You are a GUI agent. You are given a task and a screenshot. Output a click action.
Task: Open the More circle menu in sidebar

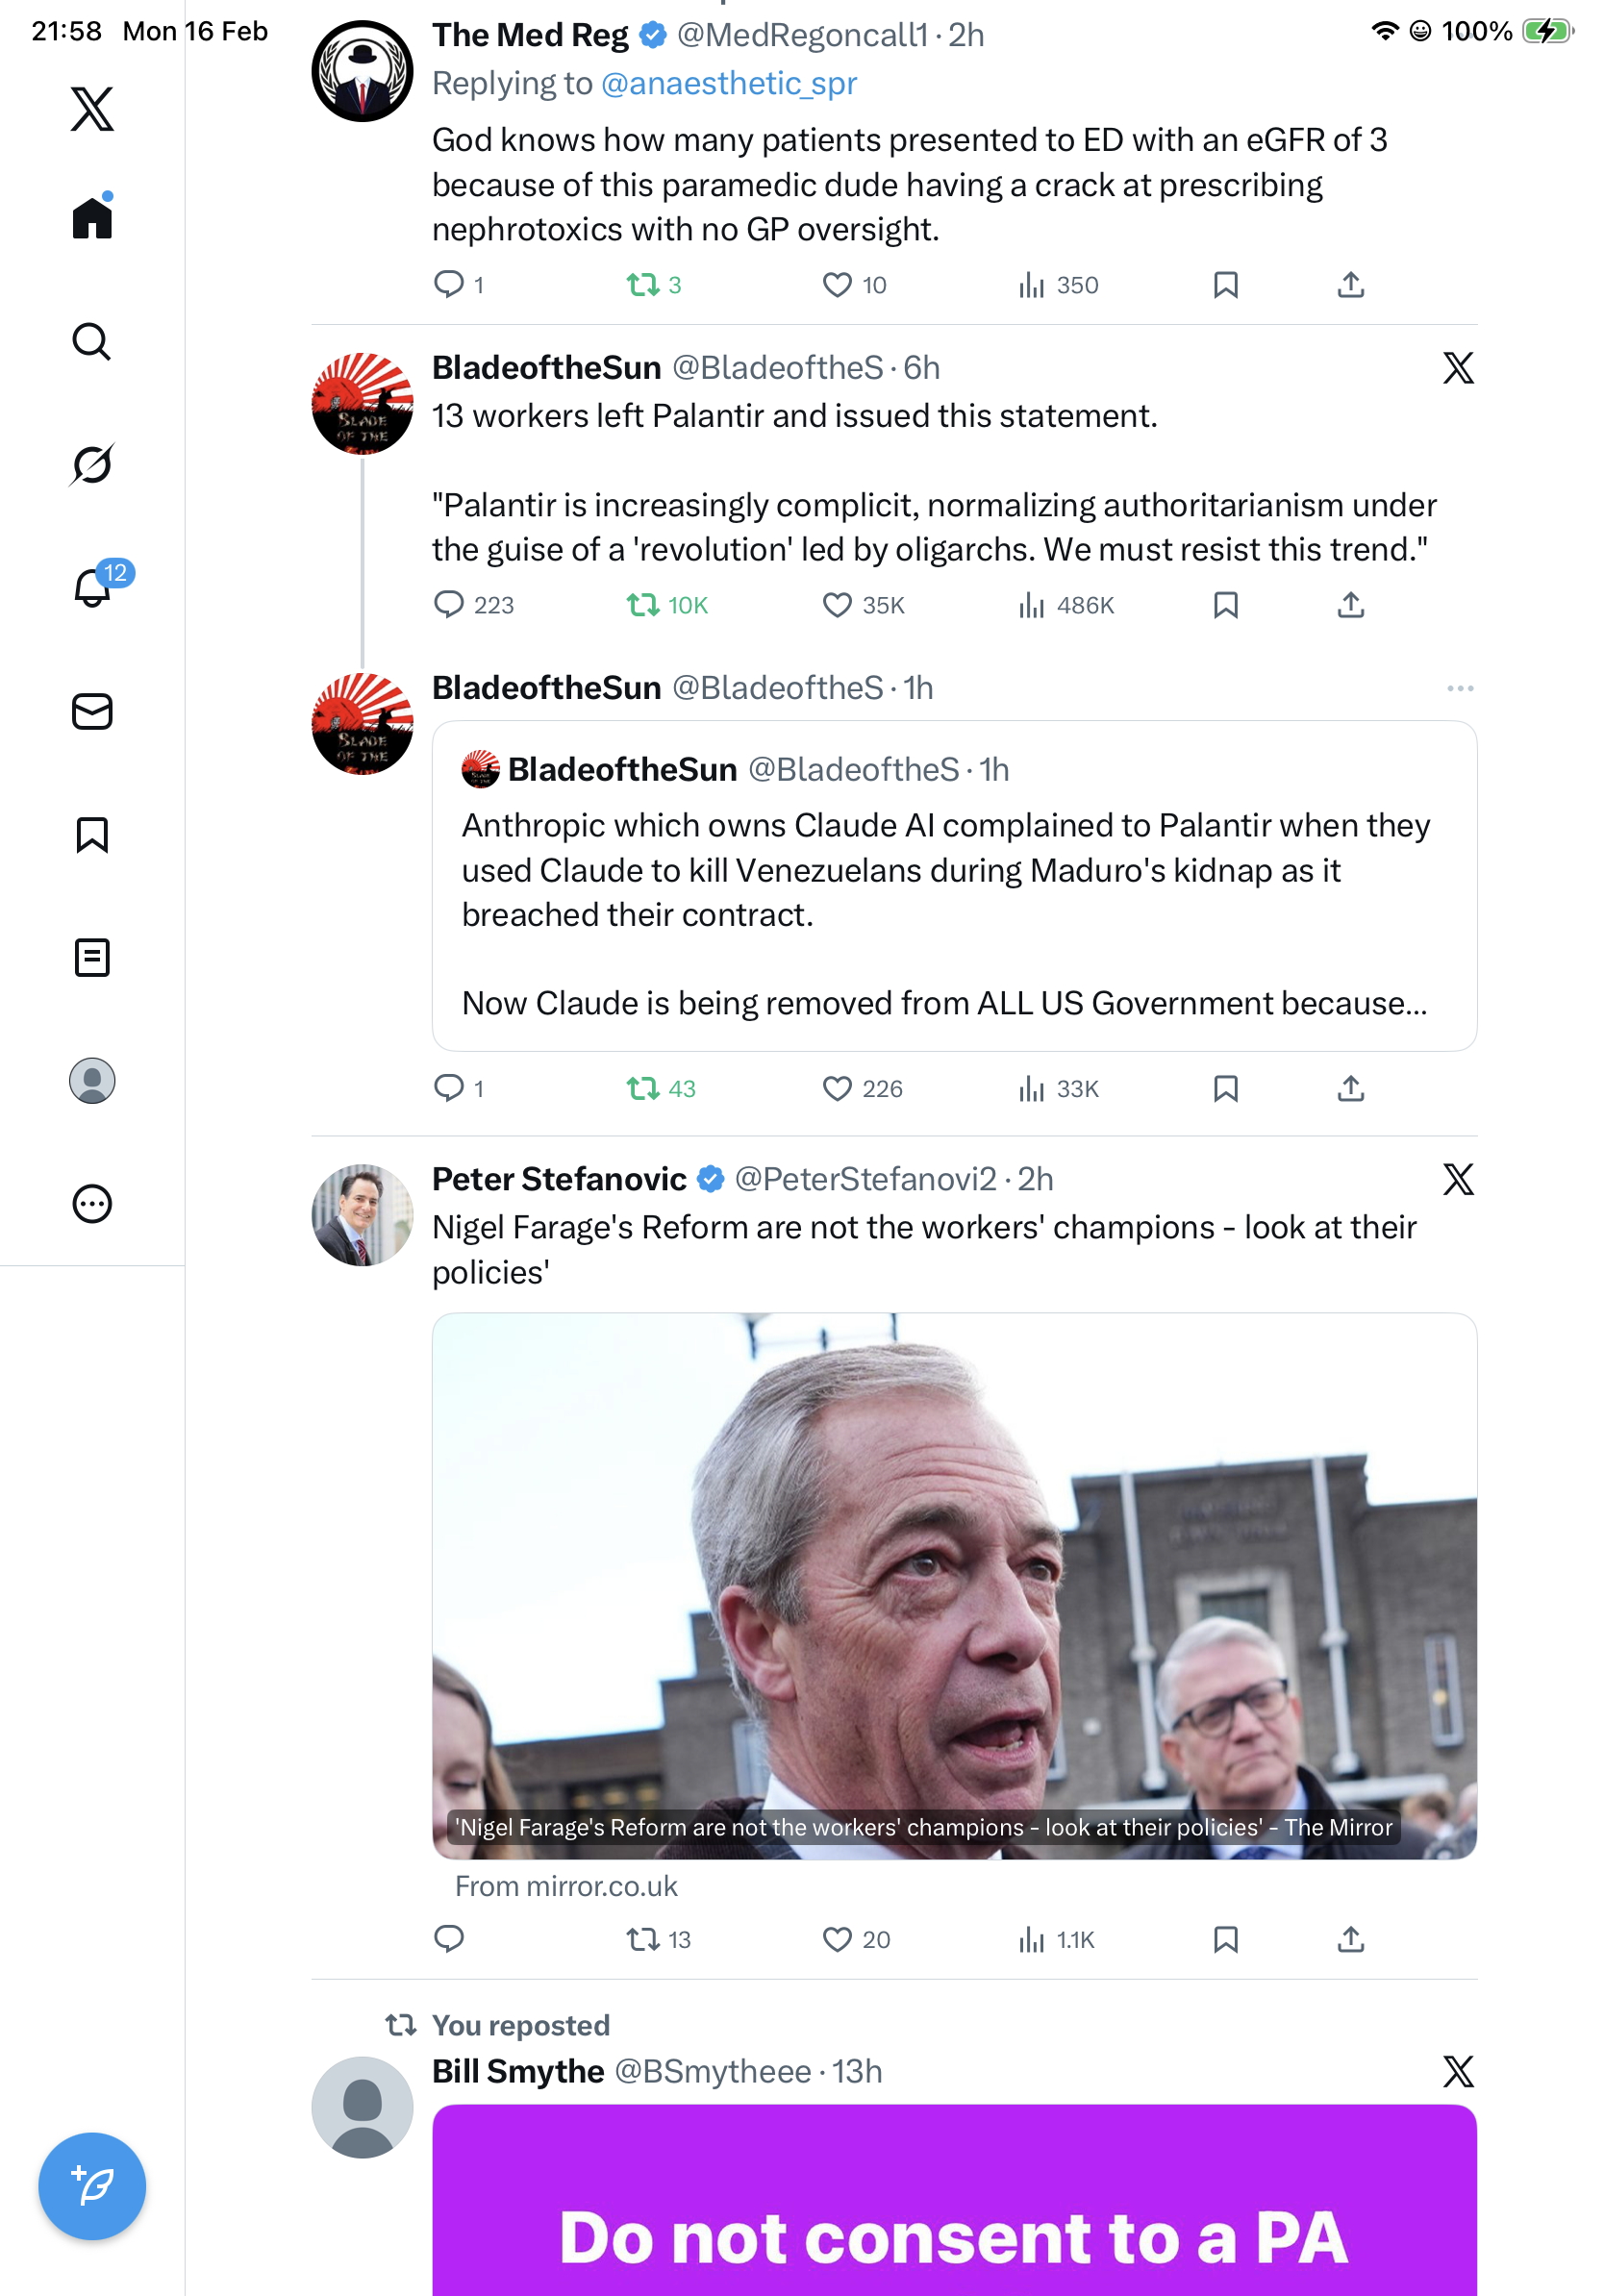(x=92, y=1204)
